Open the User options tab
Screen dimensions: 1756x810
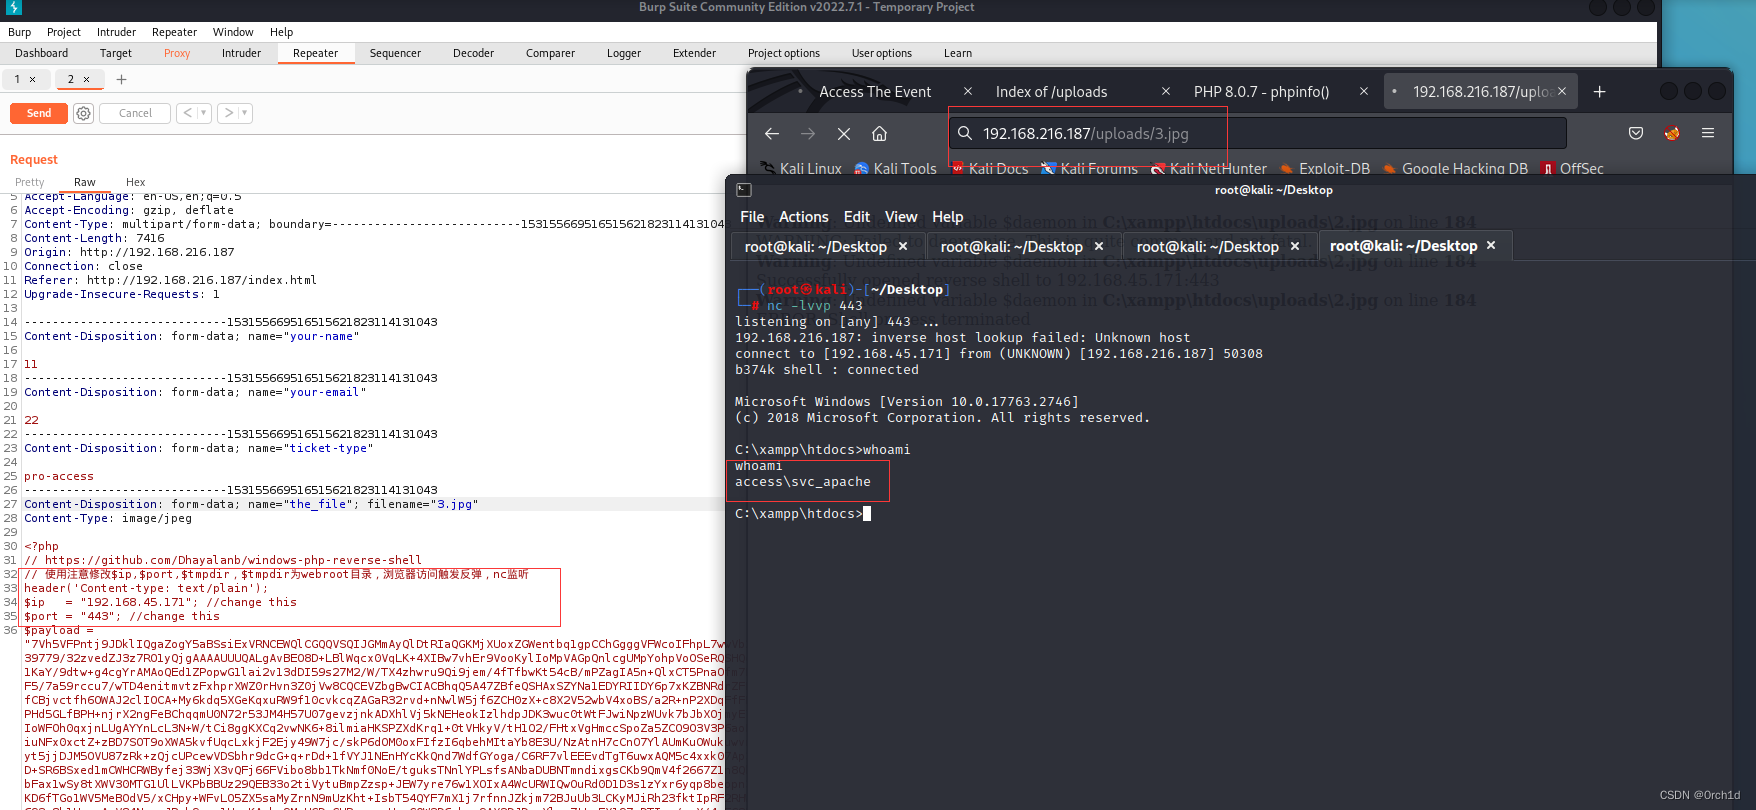tap(882, 53)
